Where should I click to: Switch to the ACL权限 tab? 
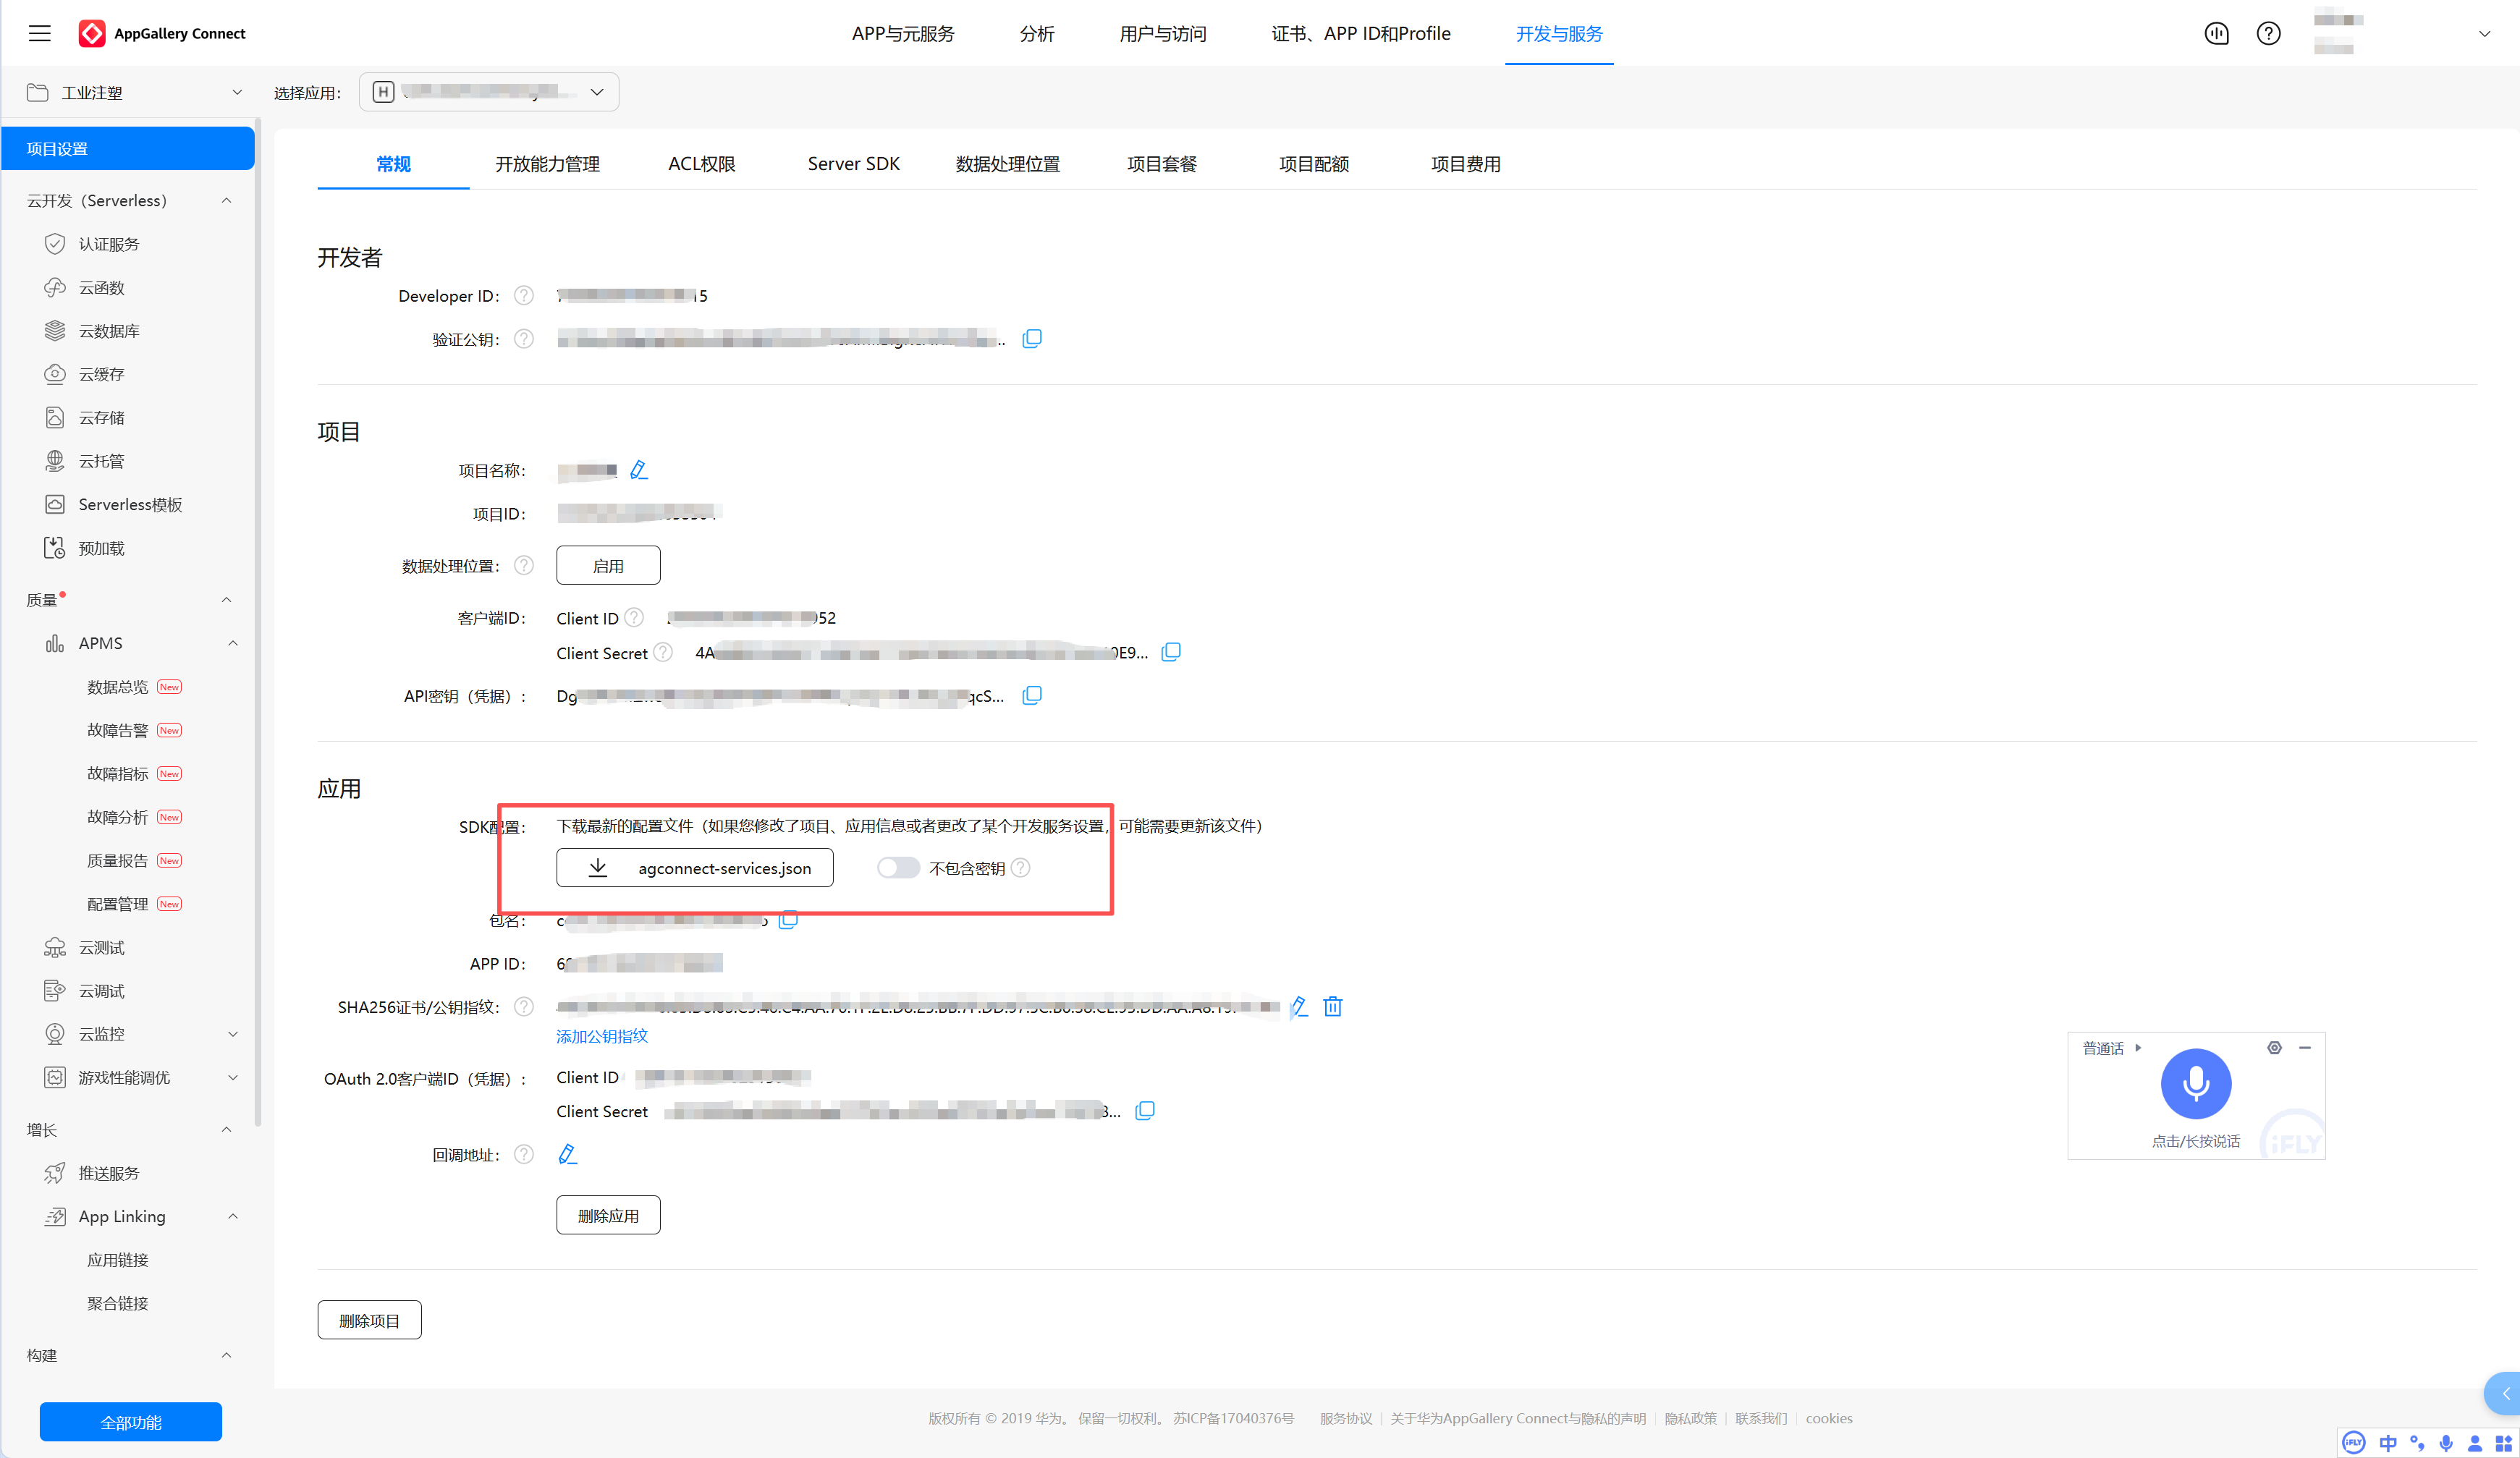pyautogui.click(x=701, y=164)
